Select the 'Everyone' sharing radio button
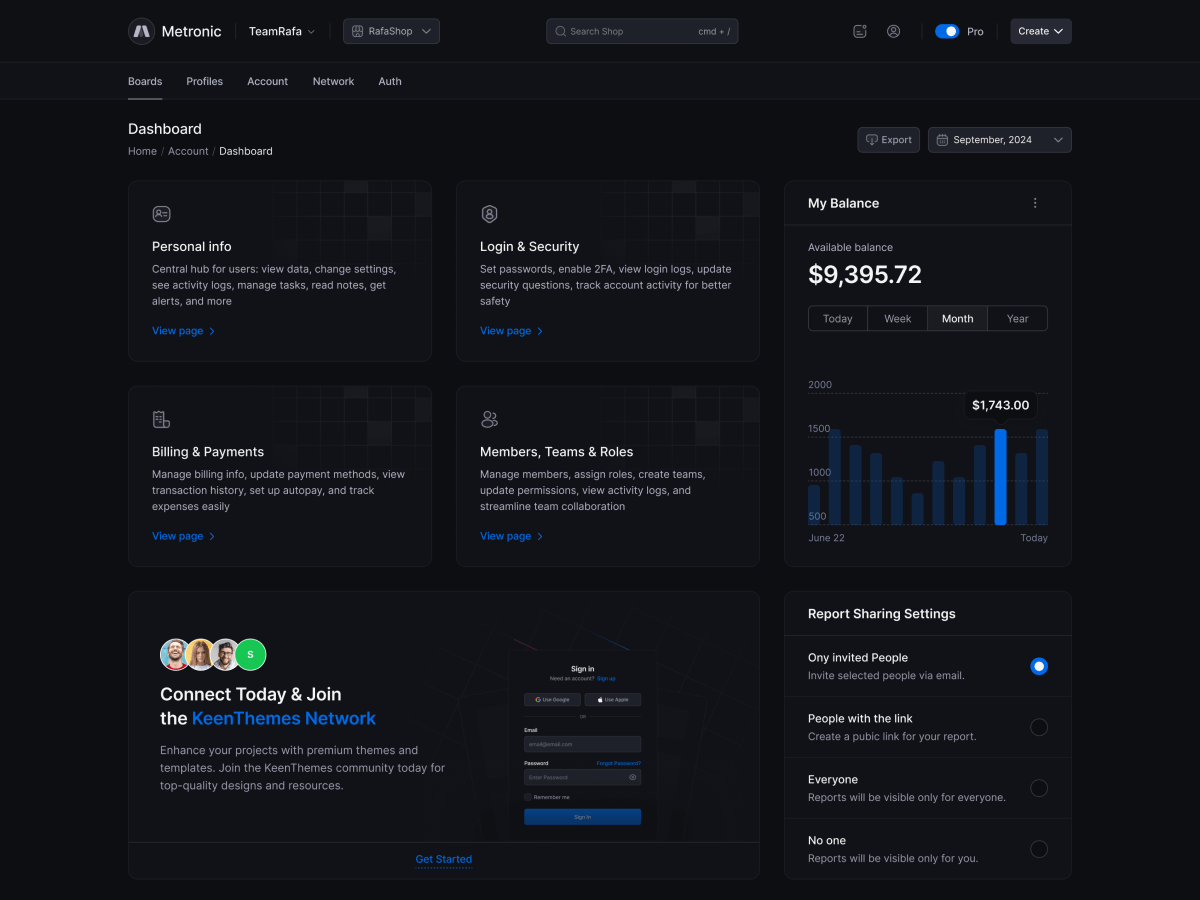The width and height of the screenshot is (1200, 900). click(x=1039, y=788)
